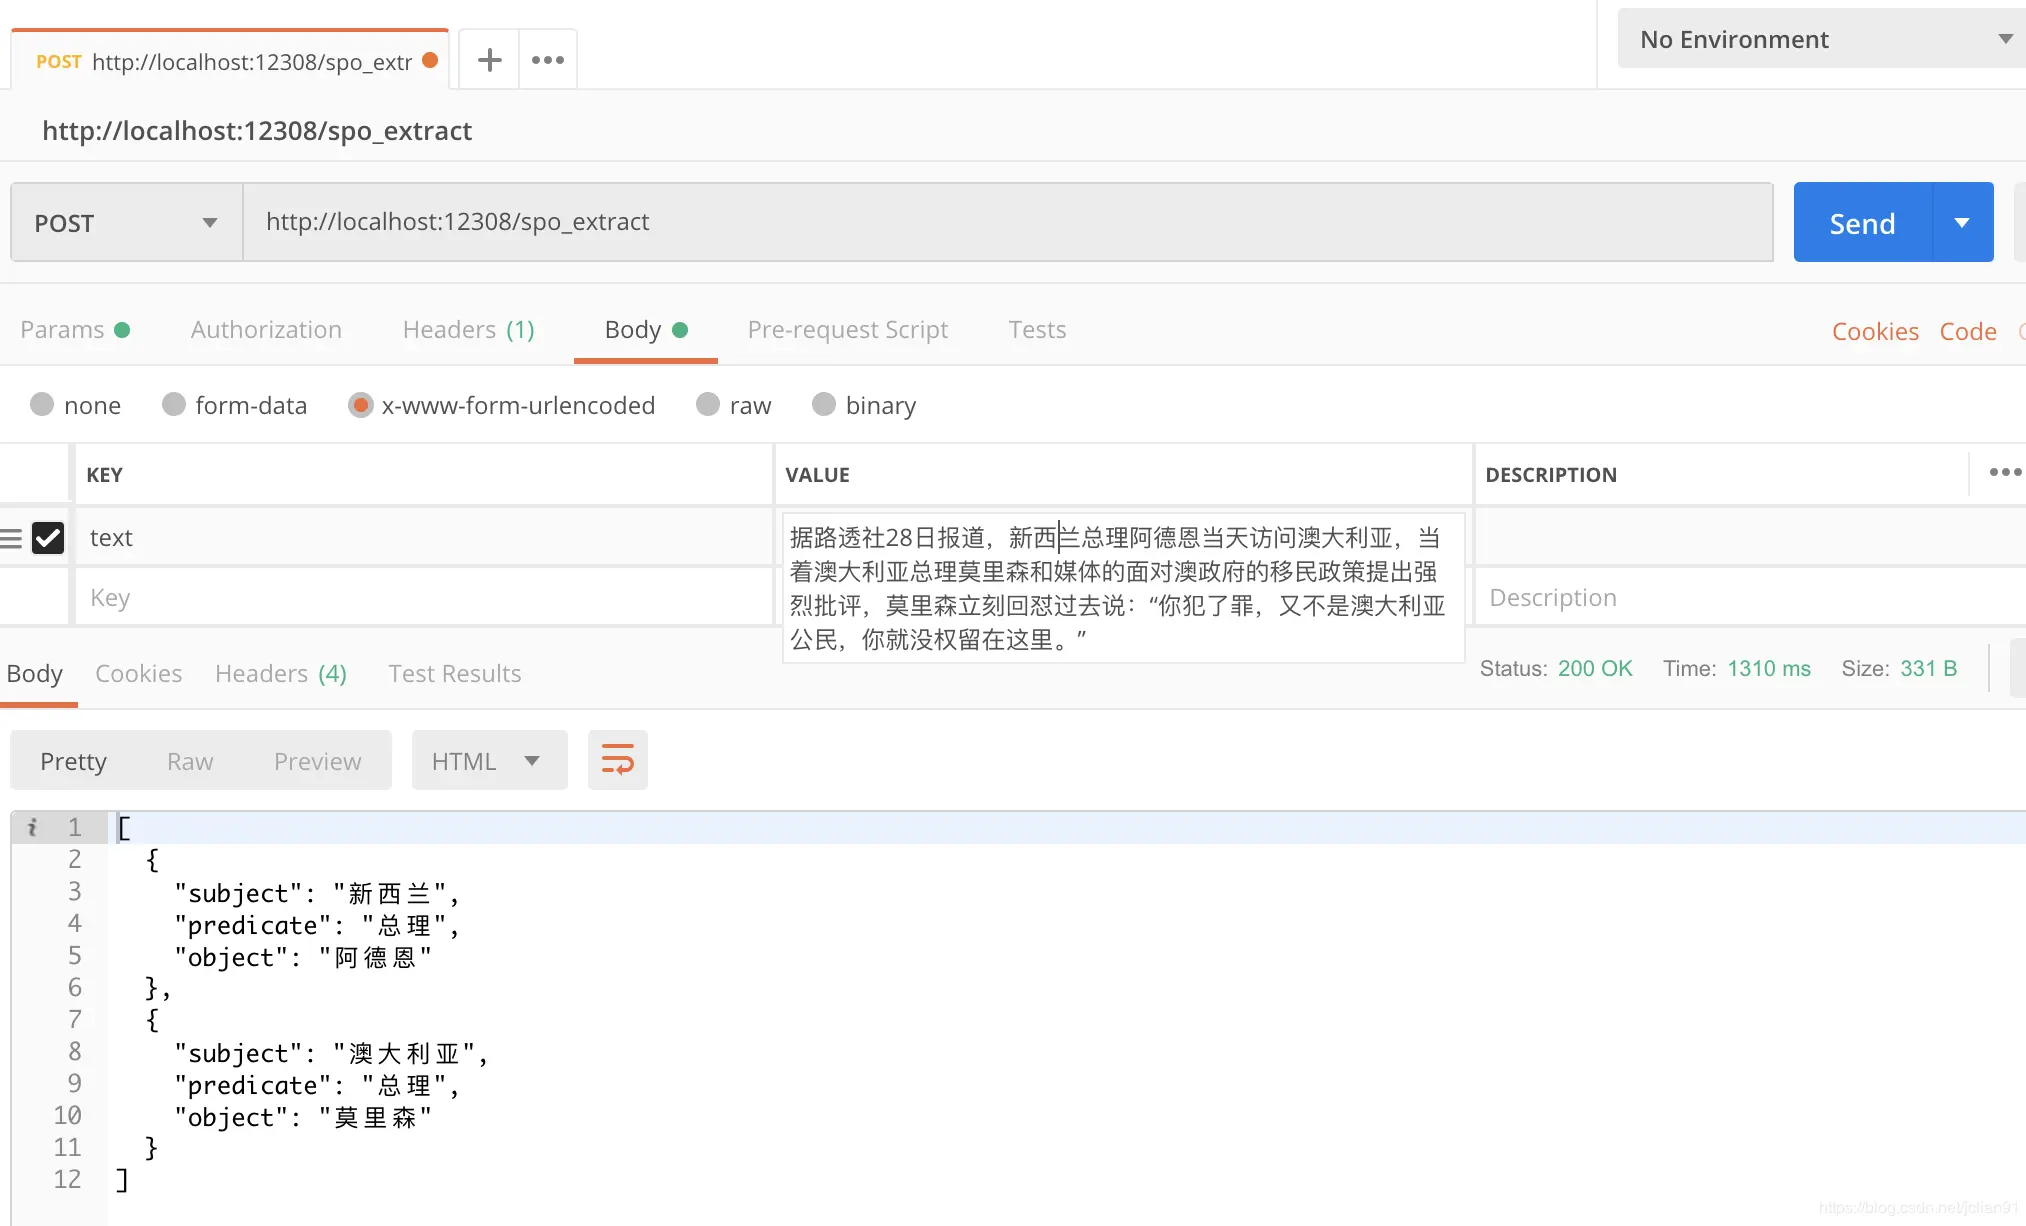Click unsaved orange dot on request tab
This screenshot has width=2026, height=1226.
coord(430,60)
